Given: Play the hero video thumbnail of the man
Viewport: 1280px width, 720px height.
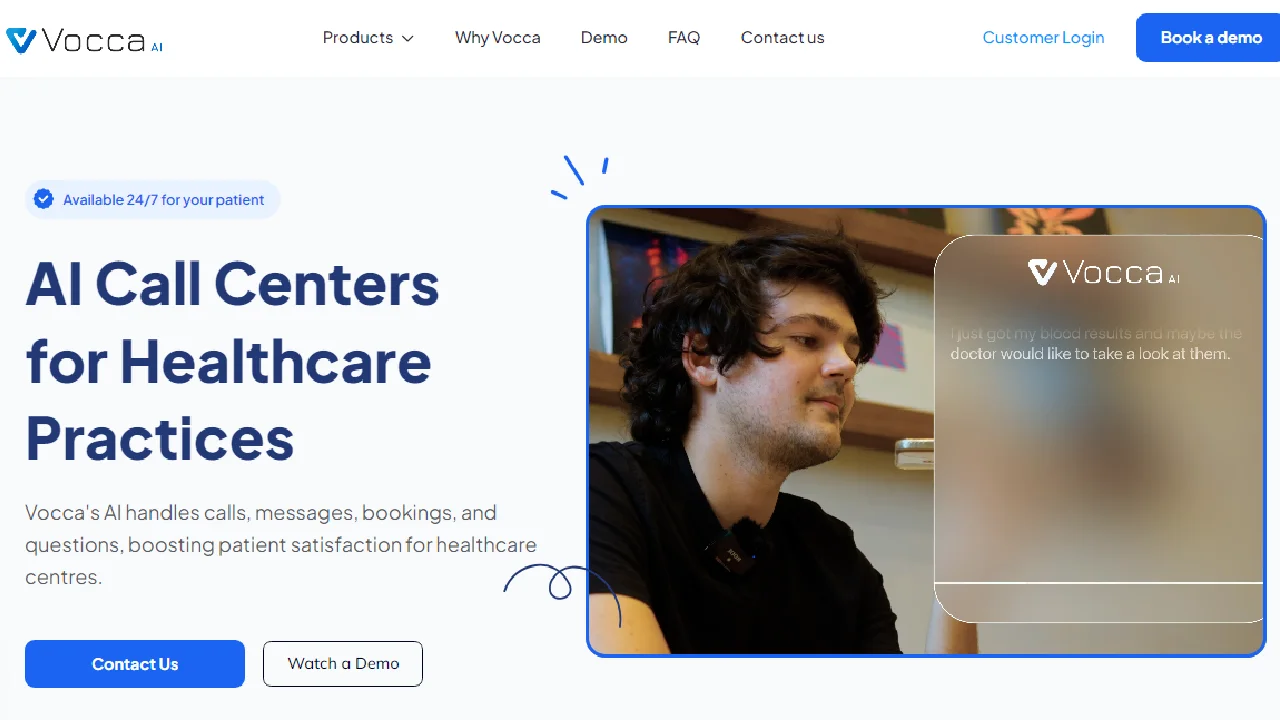Looking at the screenshot, I should [760, 430].
